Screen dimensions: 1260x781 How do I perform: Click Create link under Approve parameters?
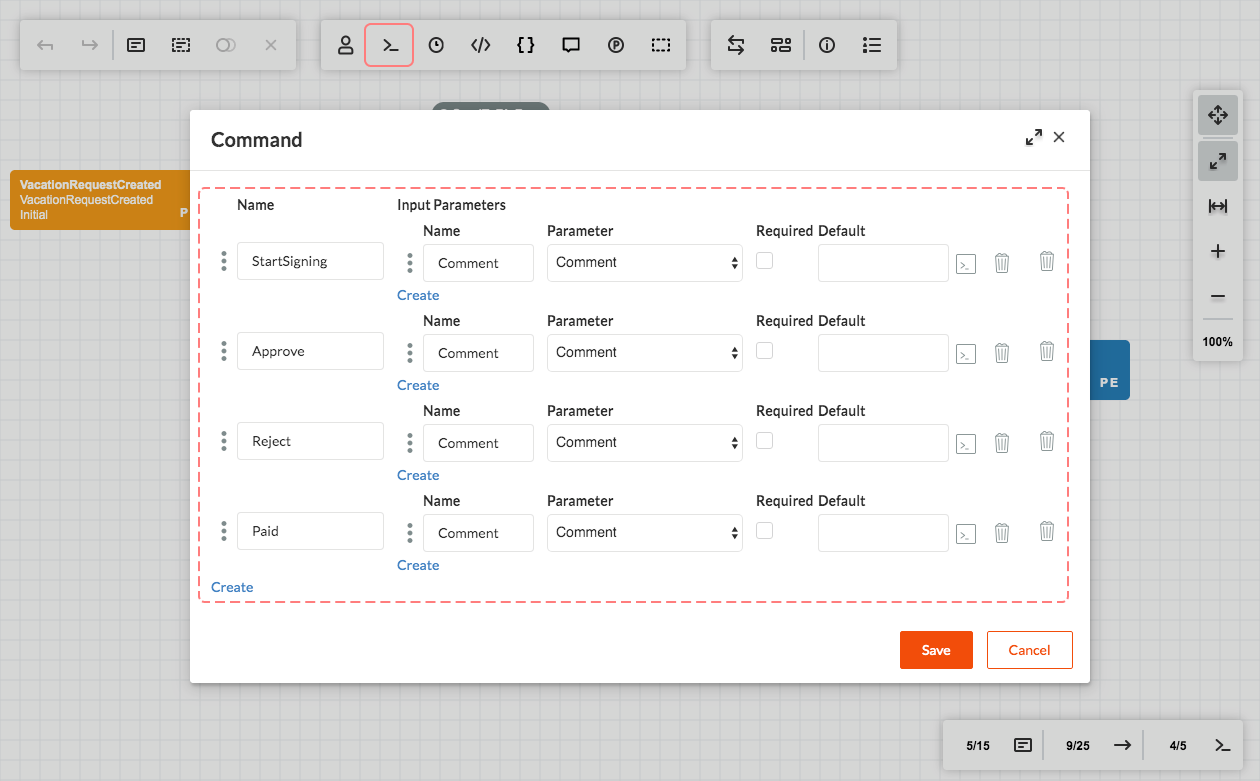click(418, 385)
